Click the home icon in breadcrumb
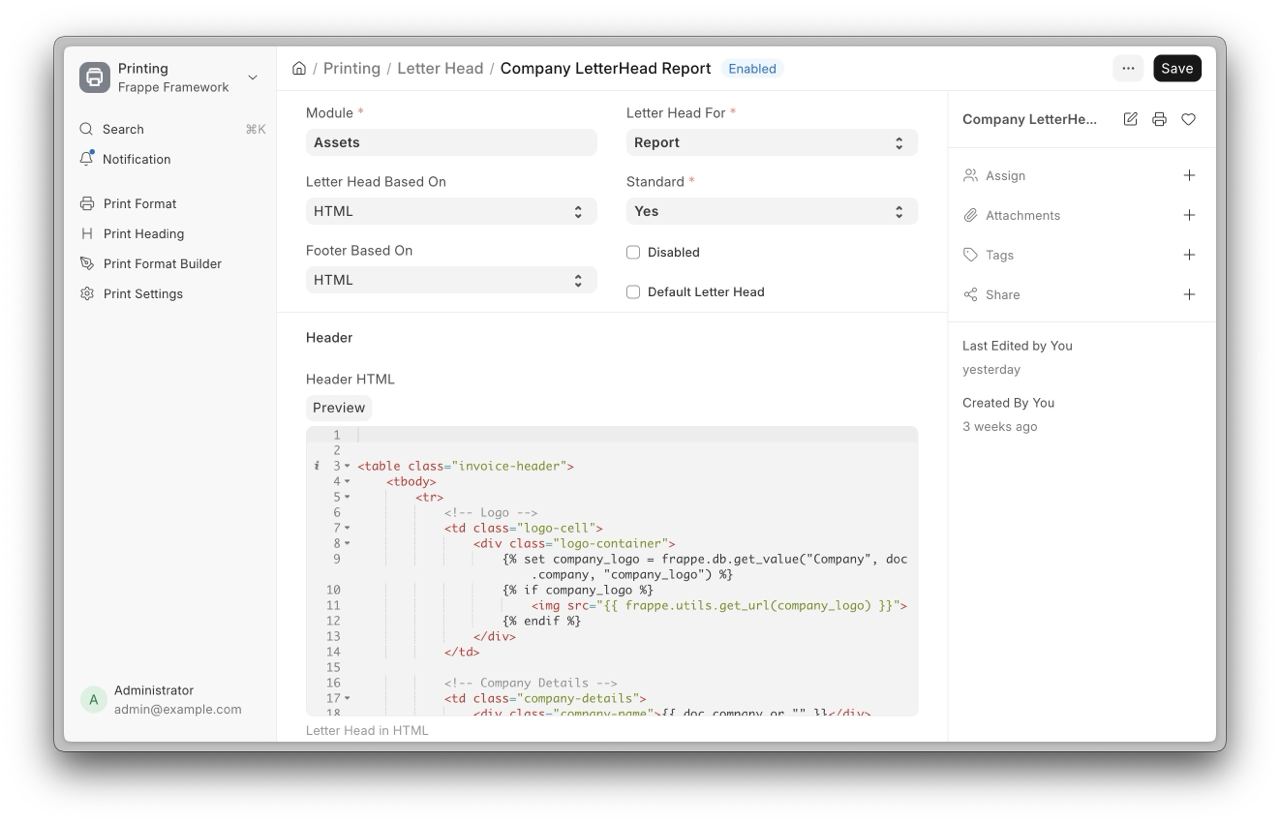This screenshot has width=1280, height=823. tap(299, 69)
